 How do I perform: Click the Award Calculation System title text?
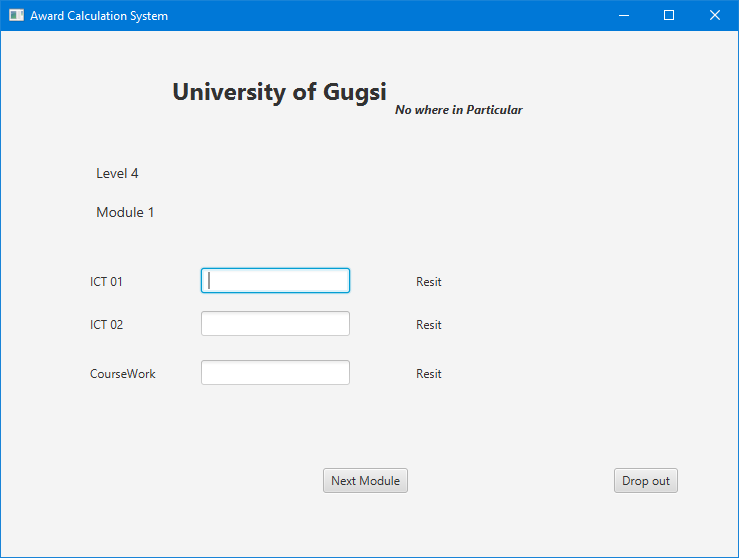[x=99, y=16]
